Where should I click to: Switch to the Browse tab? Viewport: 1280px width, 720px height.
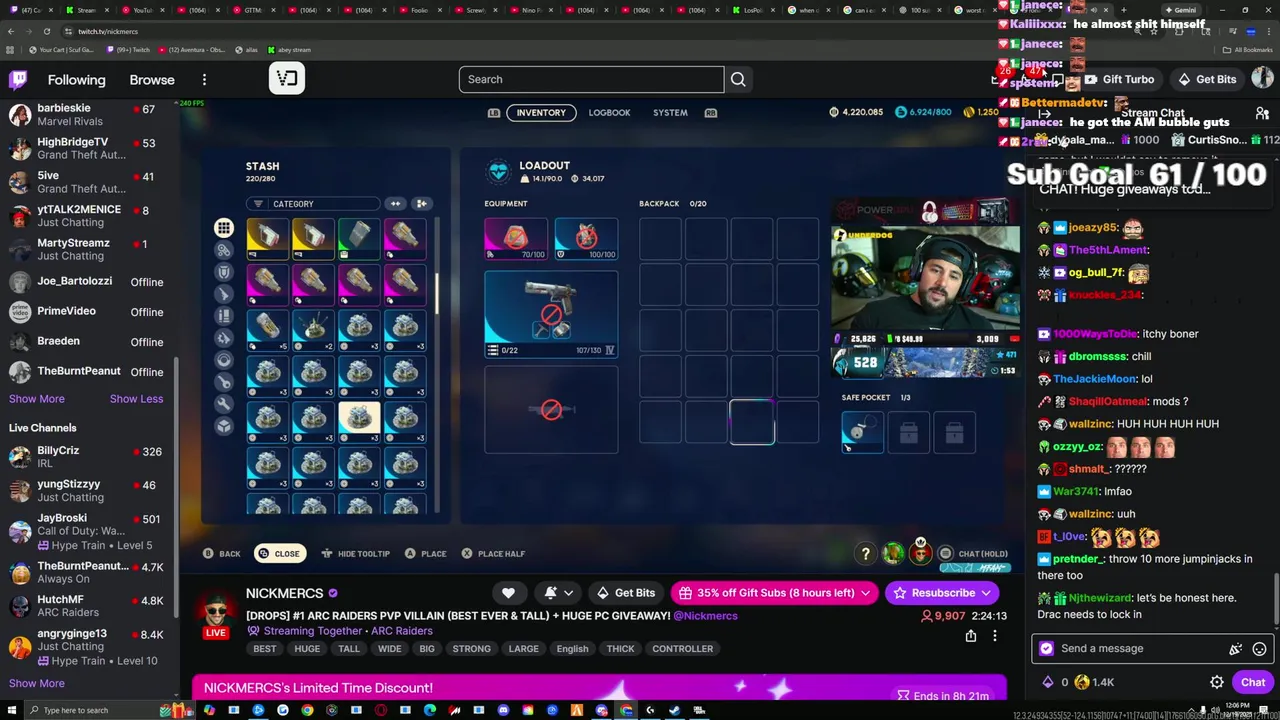click(x=152, y=80)
